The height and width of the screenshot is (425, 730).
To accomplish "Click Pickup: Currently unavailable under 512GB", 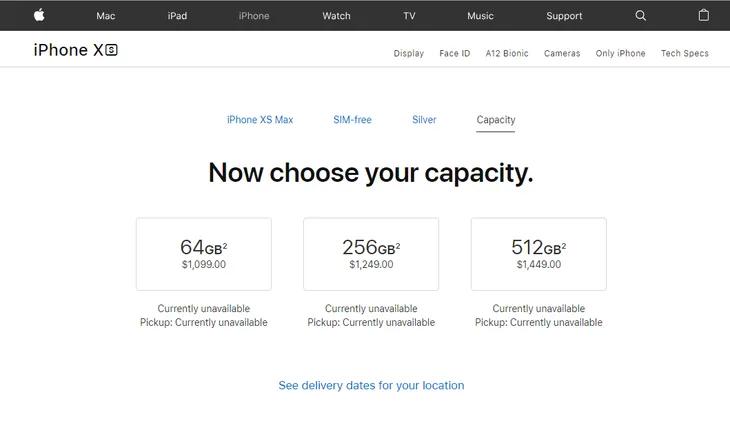I will [539, 322].
